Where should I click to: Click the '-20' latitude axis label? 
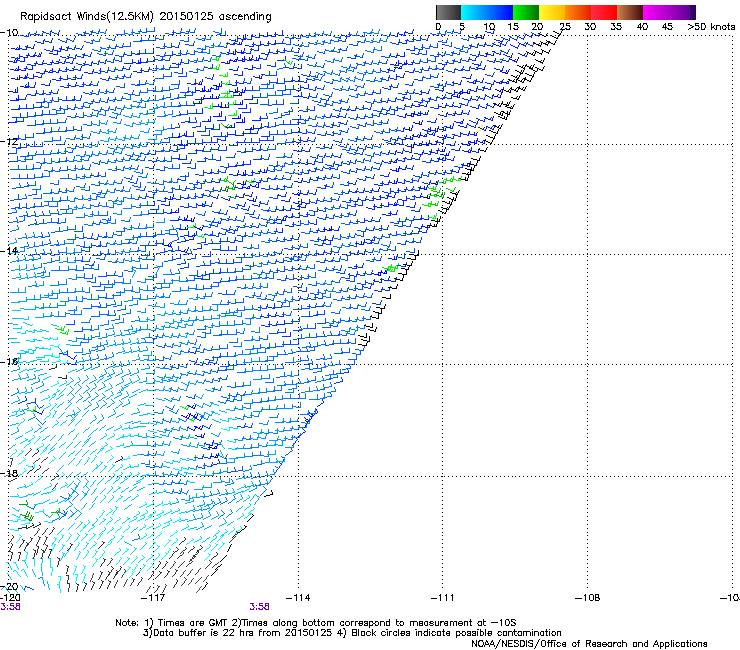9,587
